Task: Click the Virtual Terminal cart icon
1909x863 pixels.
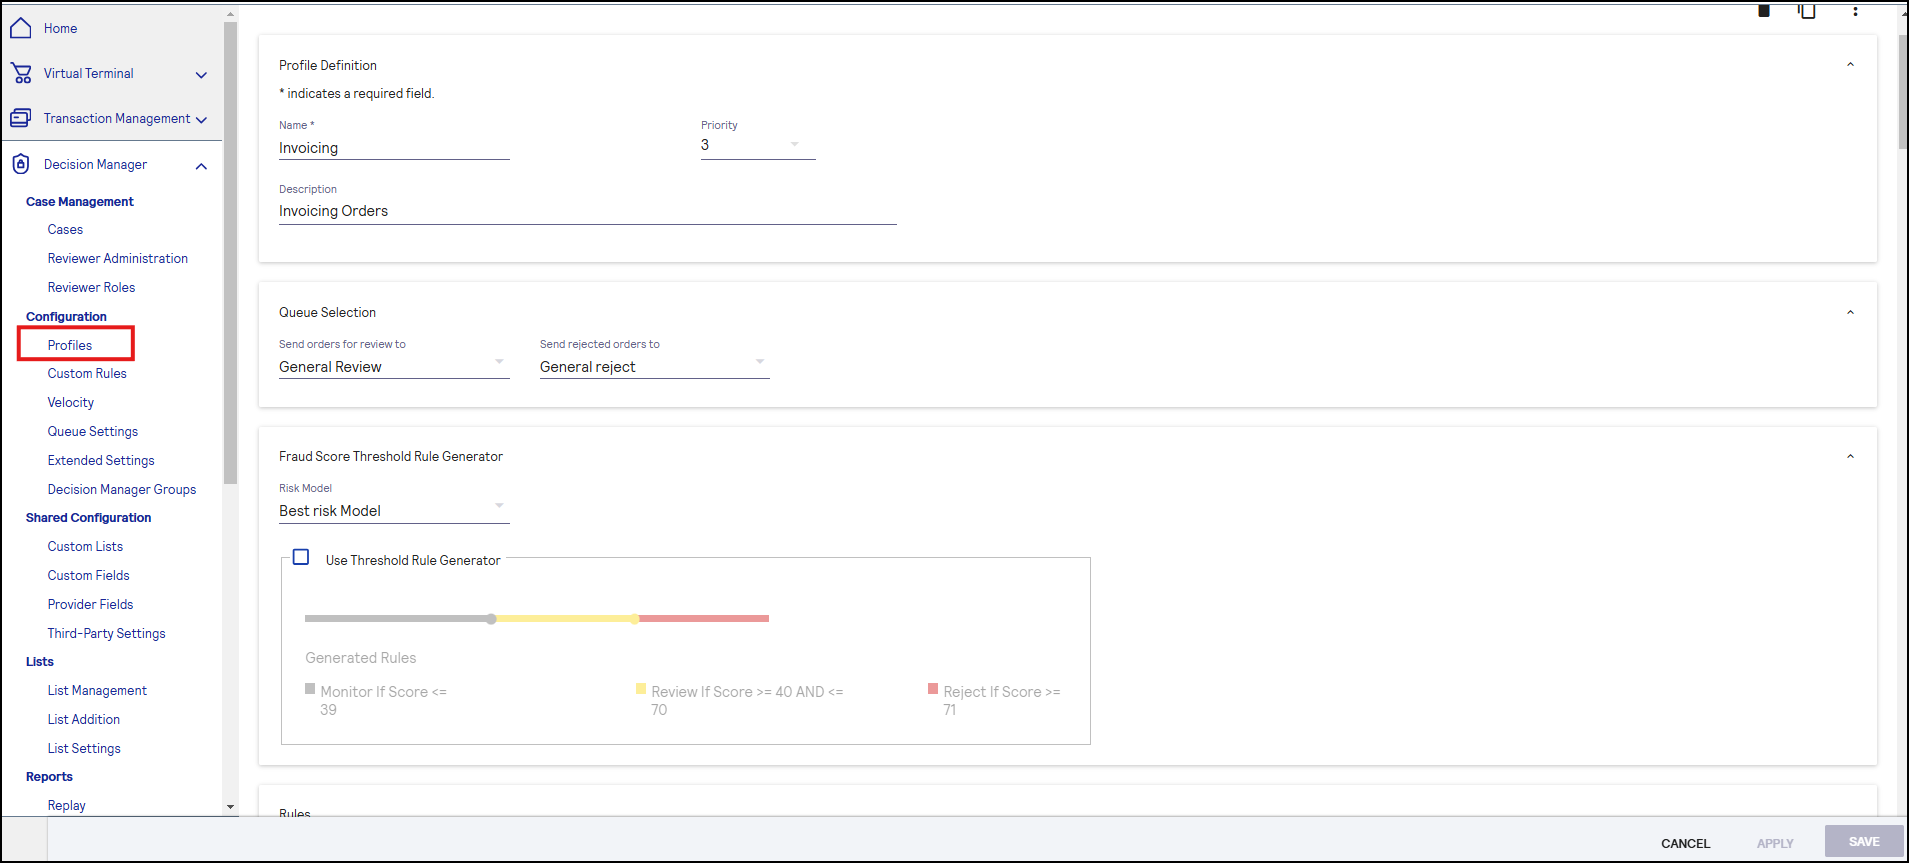Action: 21,73
